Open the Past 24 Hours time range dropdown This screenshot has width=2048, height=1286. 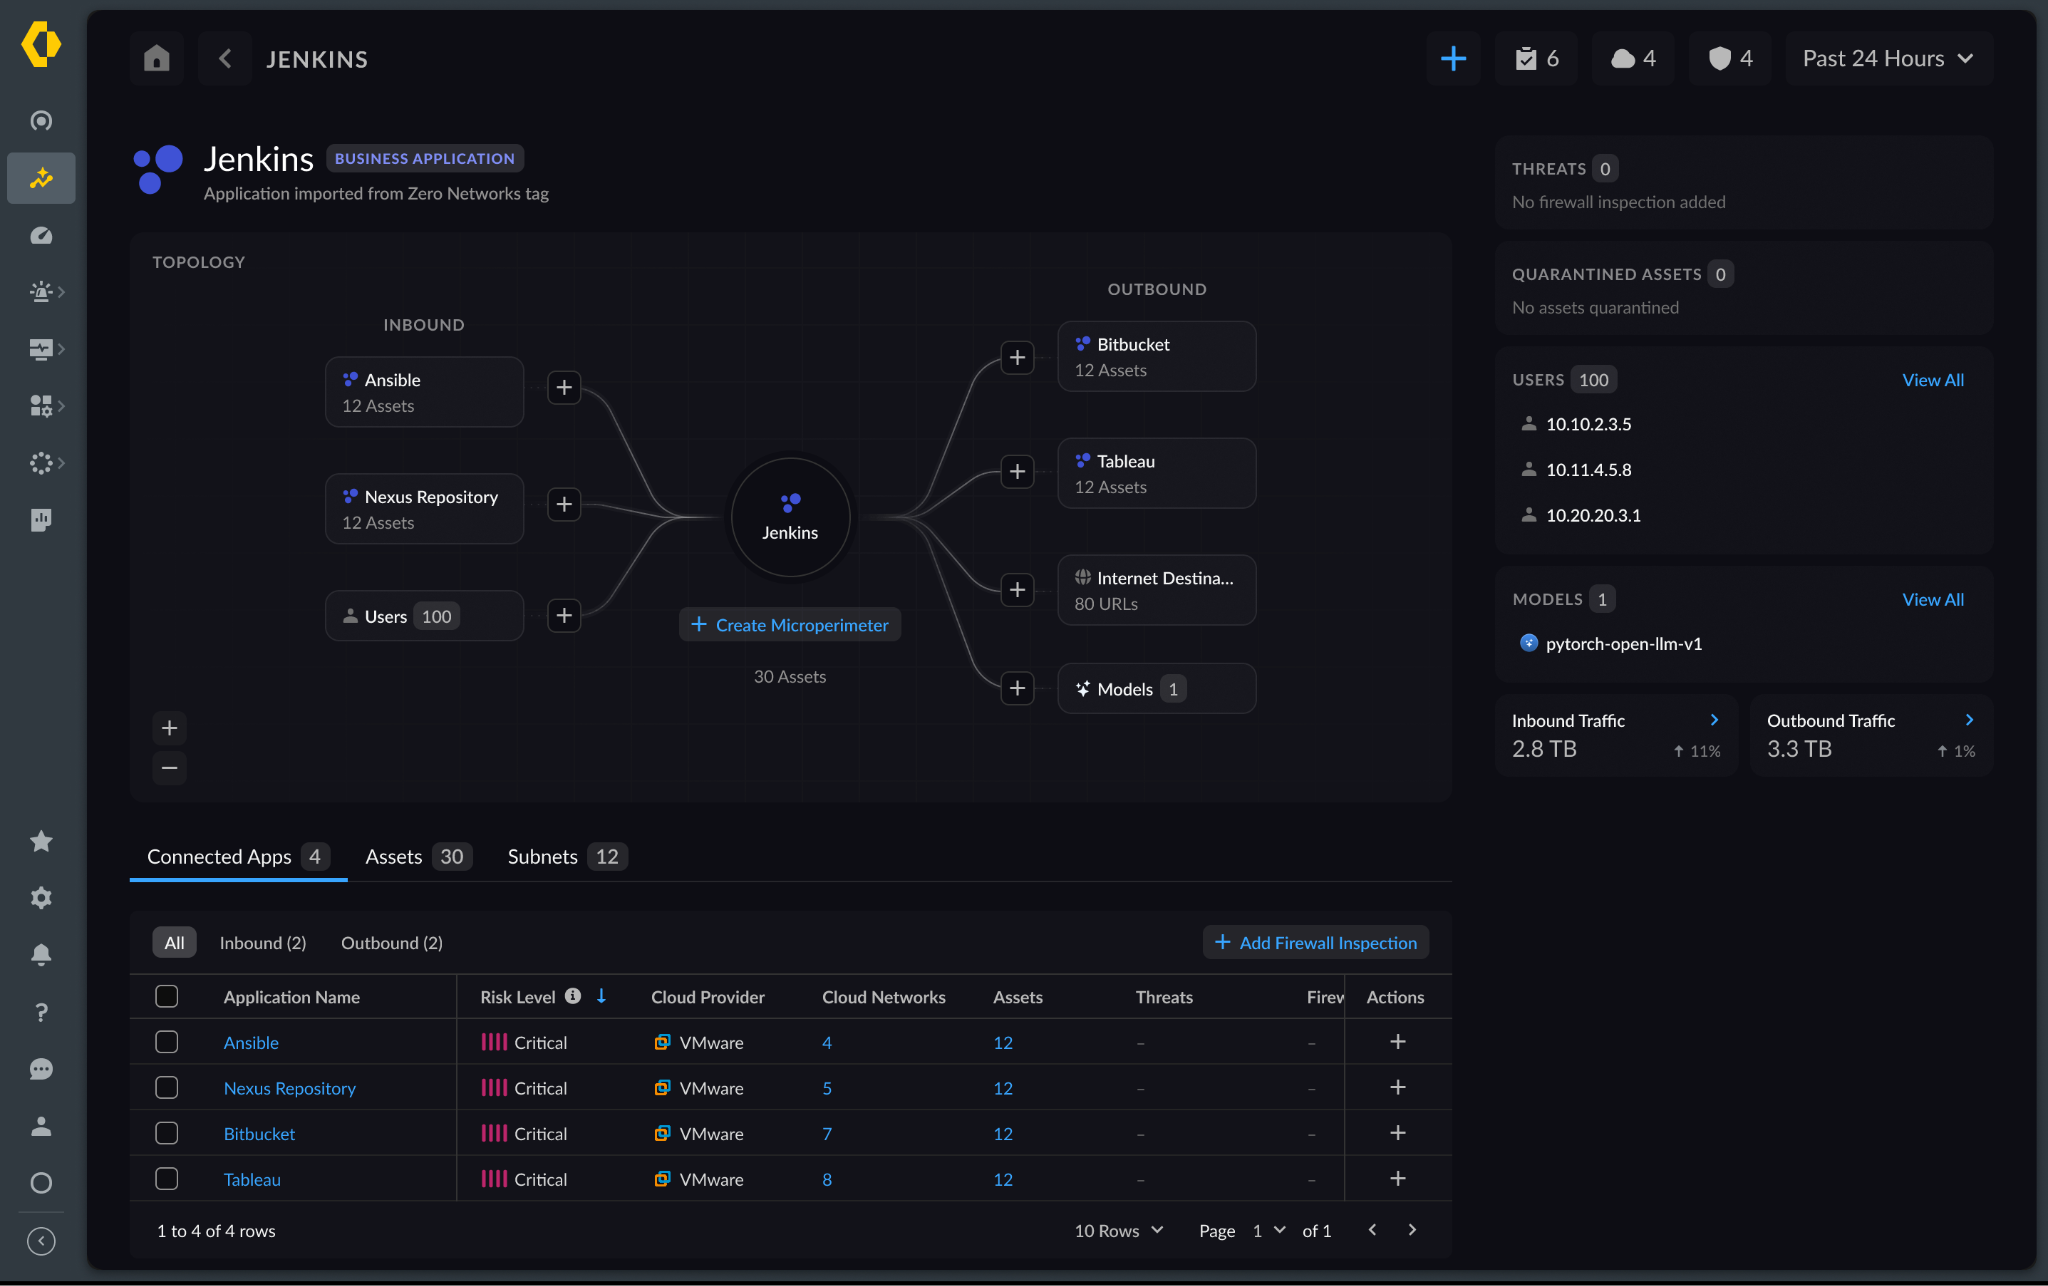click(1889, 59)
